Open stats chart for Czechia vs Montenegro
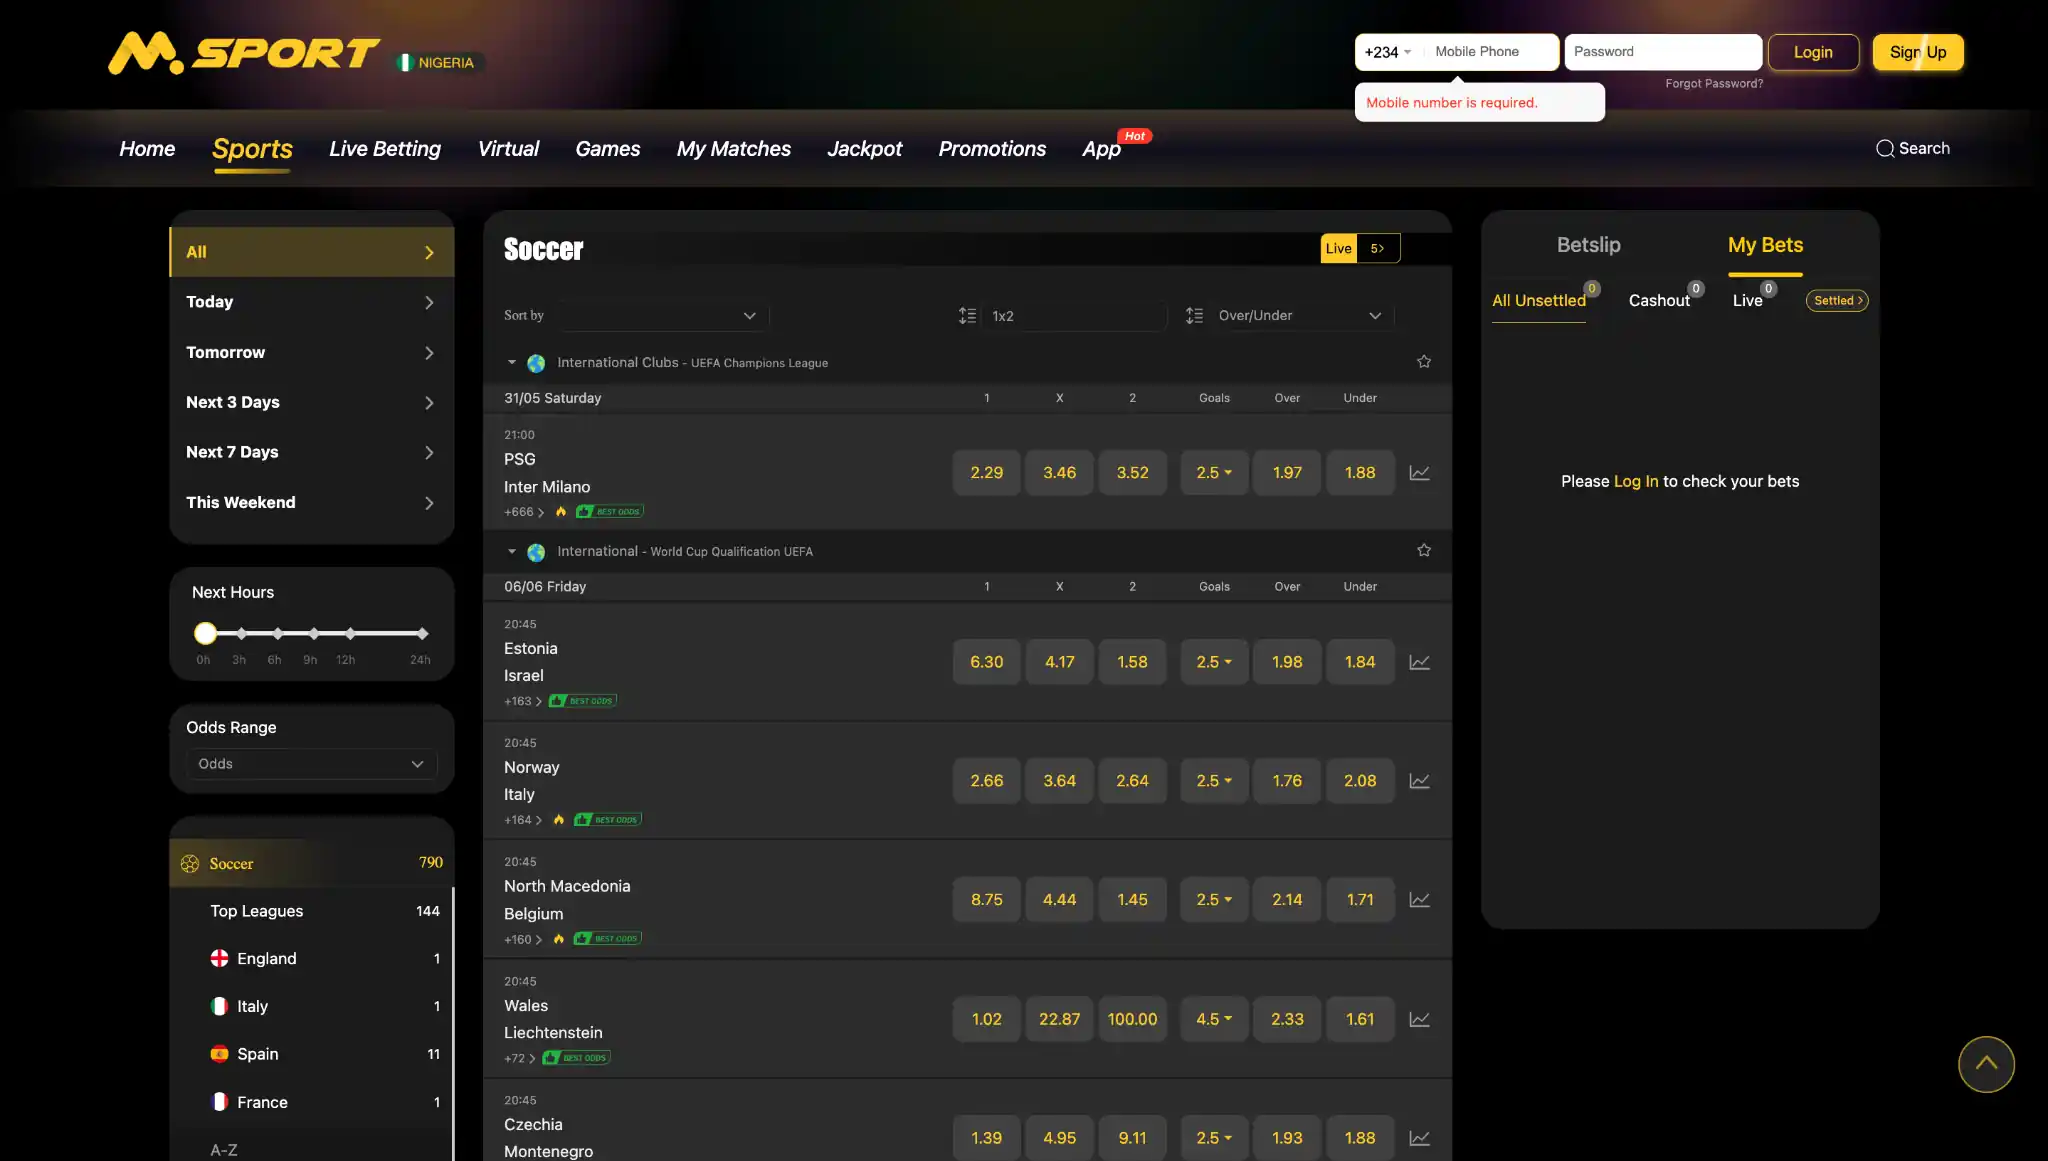The width and height of the screenshot is (2048, 1161). pyautogui.click(x=1419, y=1138)
